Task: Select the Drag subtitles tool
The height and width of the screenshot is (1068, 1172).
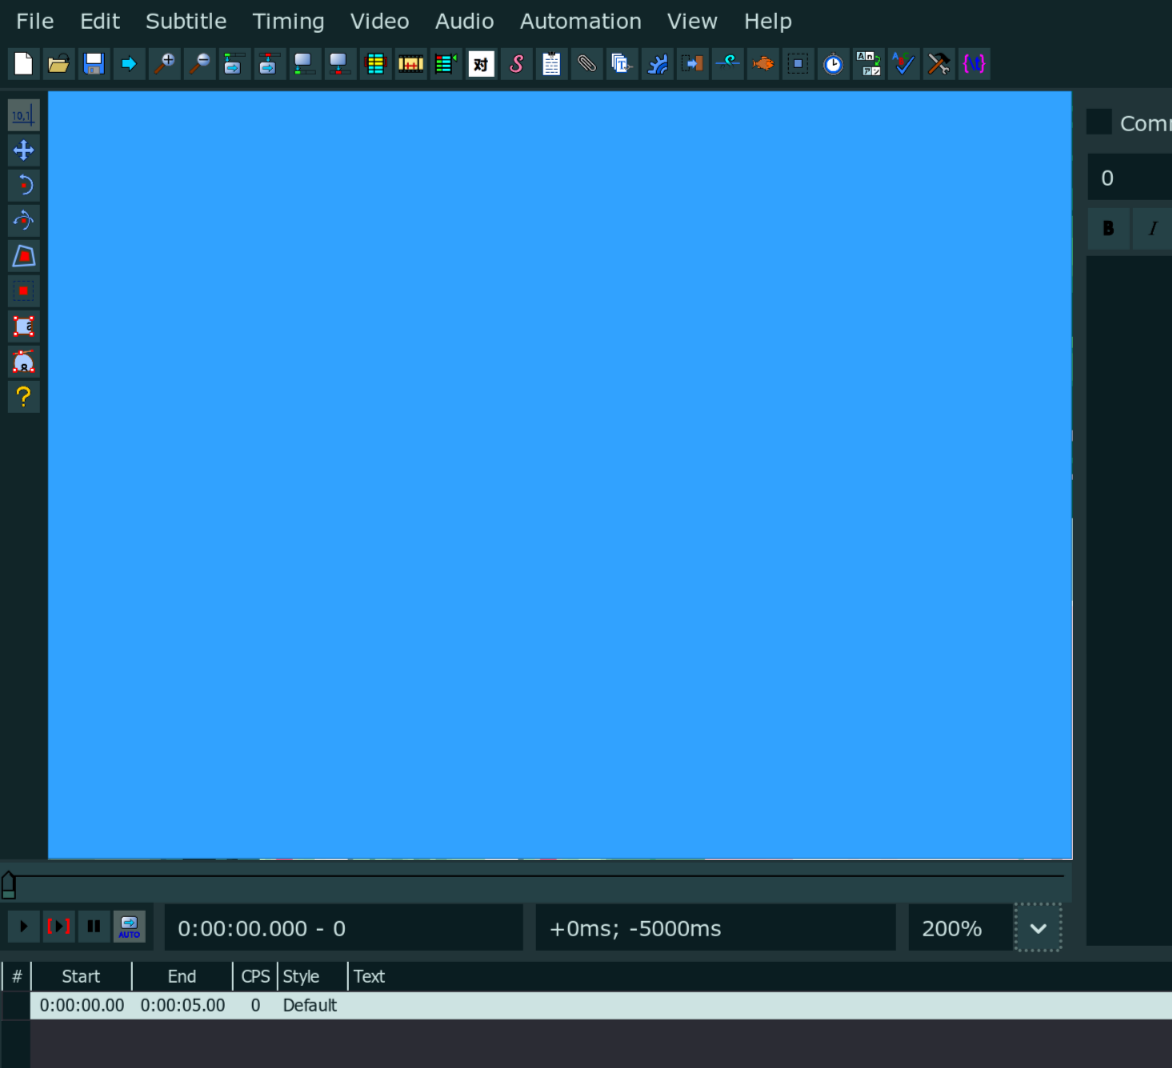Action: coord(23,150)
